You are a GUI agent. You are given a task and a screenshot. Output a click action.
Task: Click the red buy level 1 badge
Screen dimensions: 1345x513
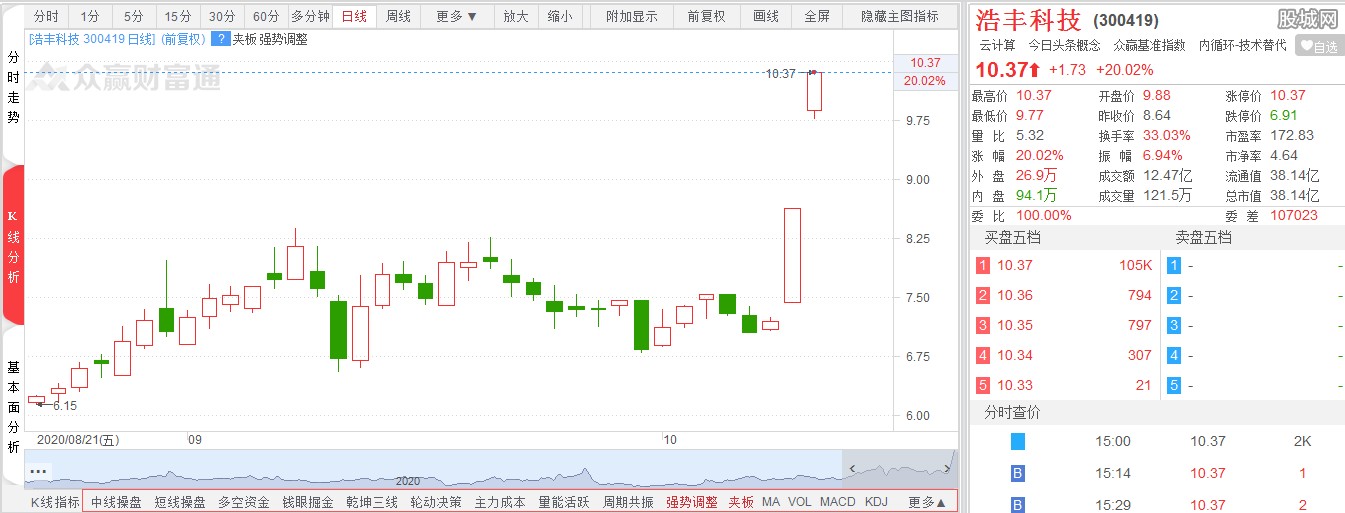click(983, 265)
